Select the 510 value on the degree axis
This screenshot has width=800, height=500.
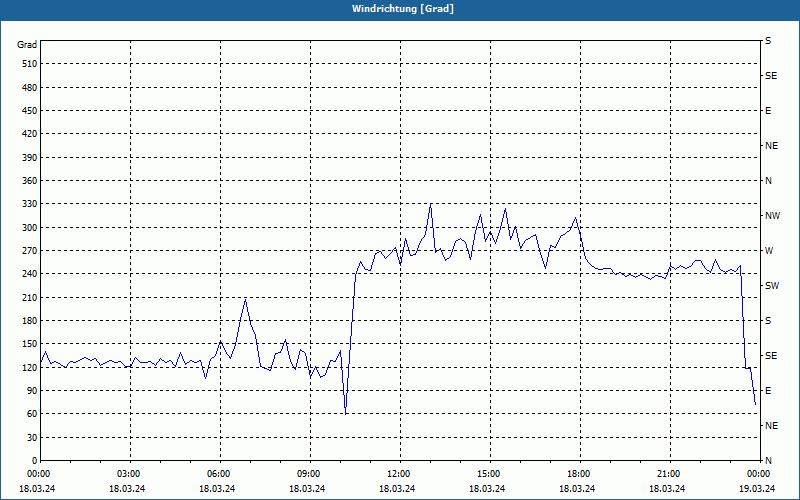[x=30, y=64]
